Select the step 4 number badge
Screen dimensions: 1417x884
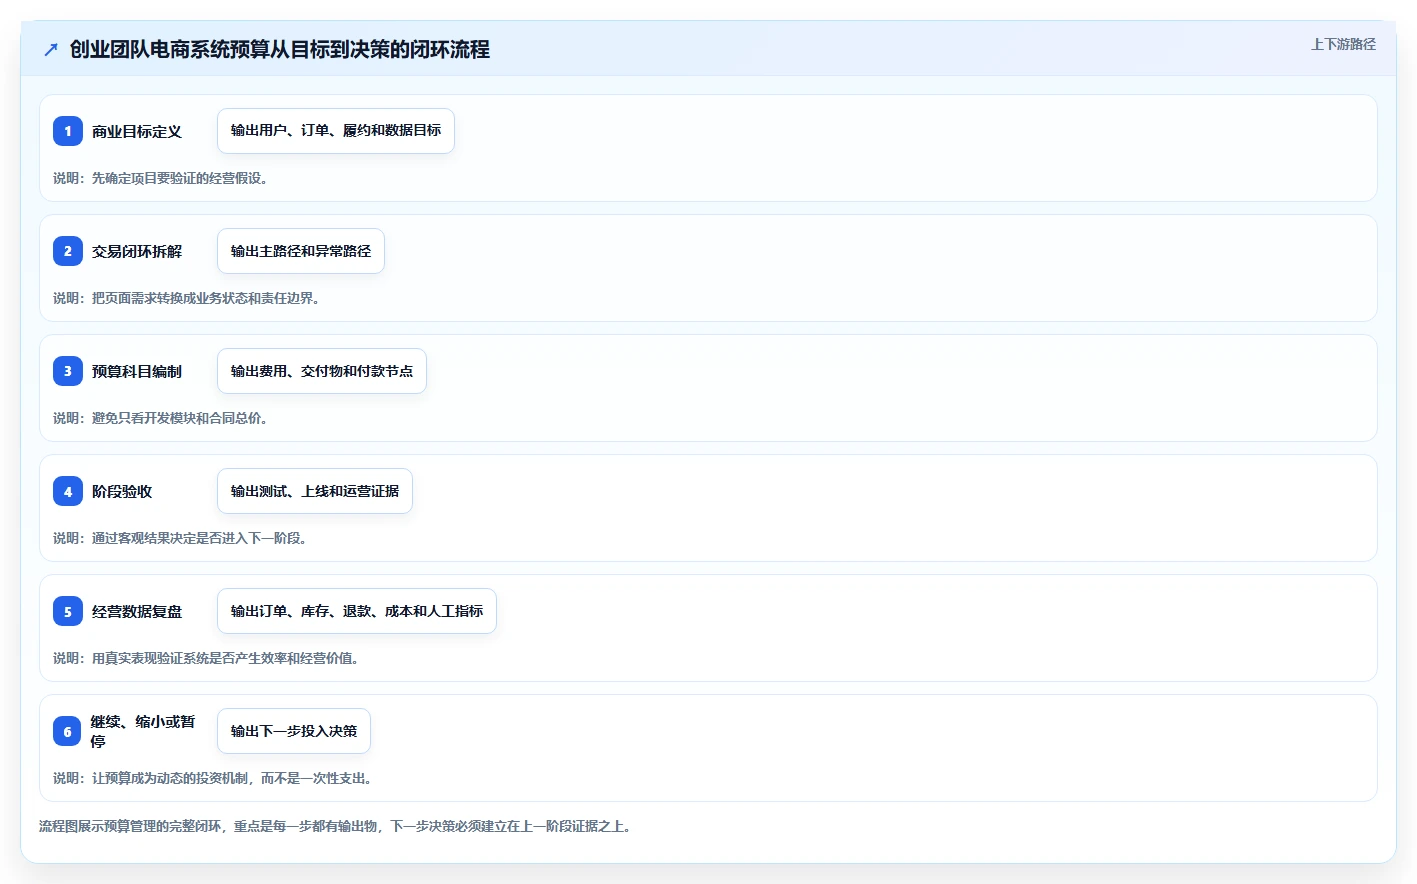(x=68, y=491)
